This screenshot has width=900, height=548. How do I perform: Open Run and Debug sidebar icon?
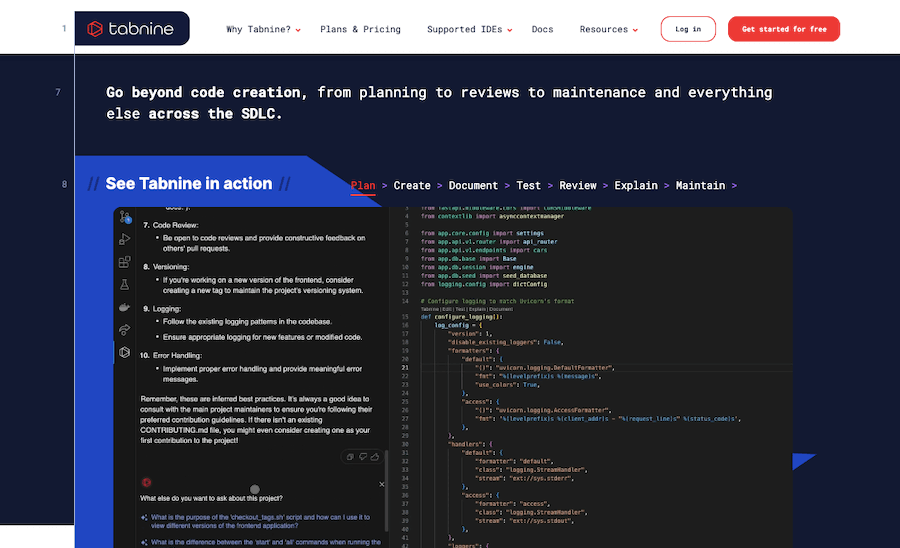click(x=125, y=239)
